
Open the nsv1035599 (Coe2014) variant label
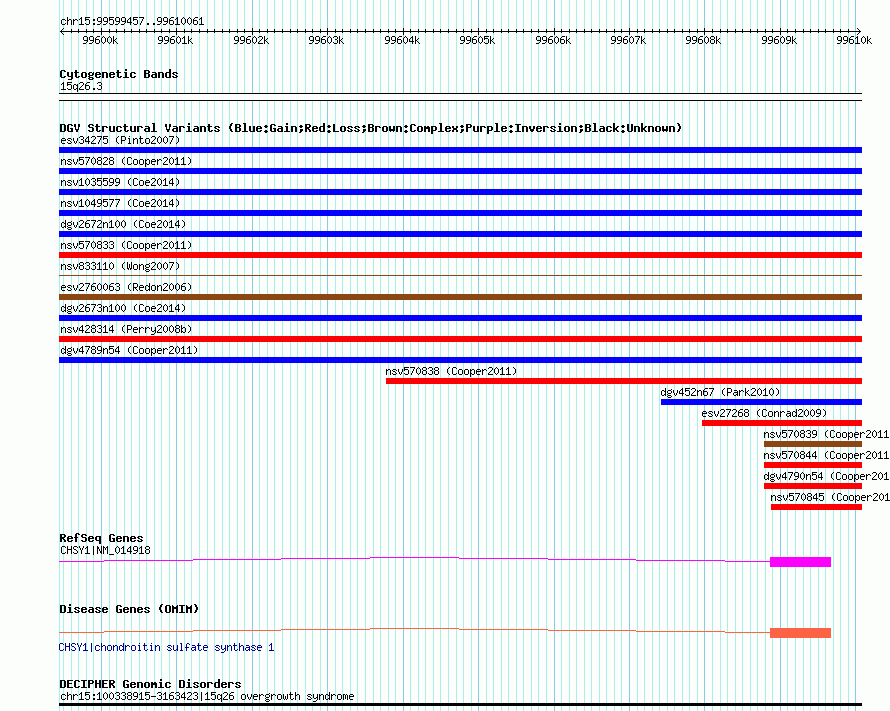pos(120,182)
